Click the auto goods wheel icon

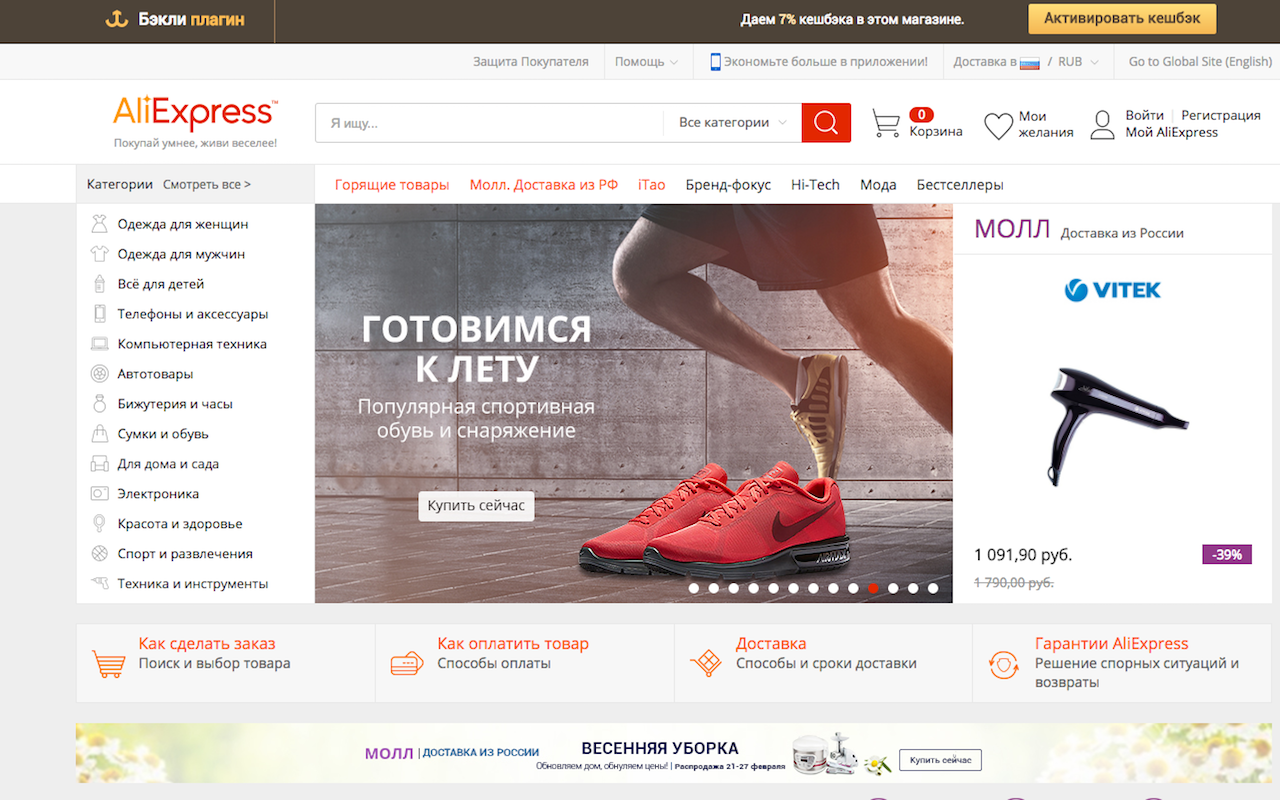point(99,374)
